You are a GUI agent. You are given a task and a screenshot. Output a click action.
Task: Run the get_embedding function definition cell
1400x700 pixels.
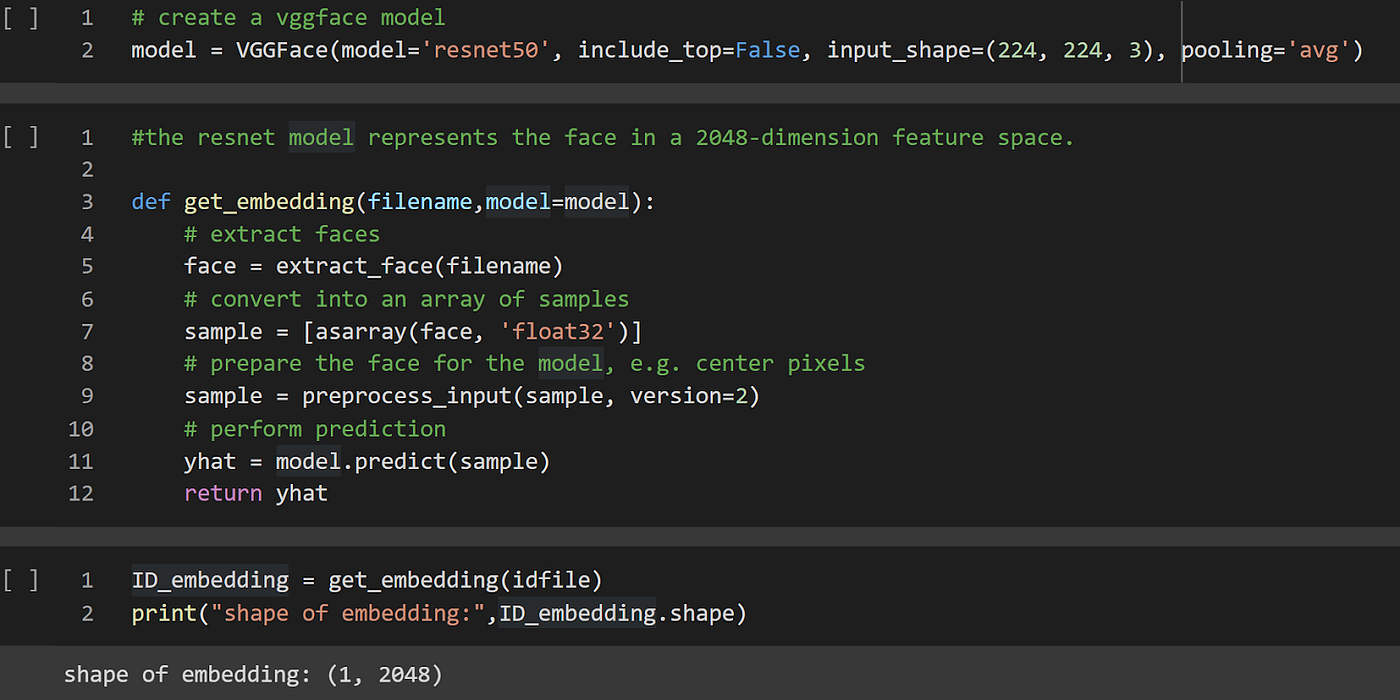21,137
